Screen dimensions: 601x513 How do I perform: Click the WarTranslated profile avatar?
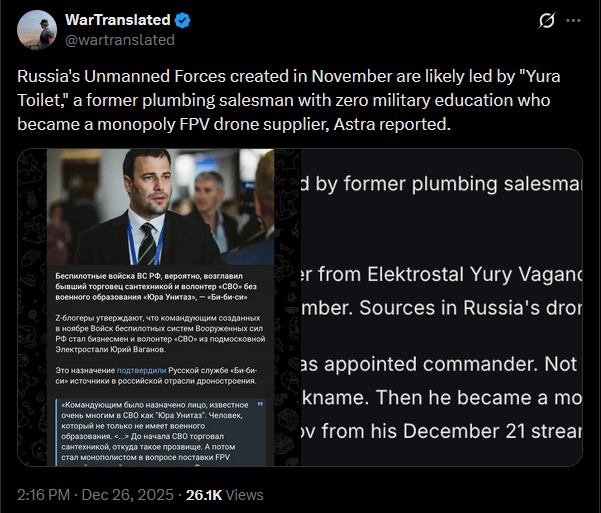tap(36, 29)
